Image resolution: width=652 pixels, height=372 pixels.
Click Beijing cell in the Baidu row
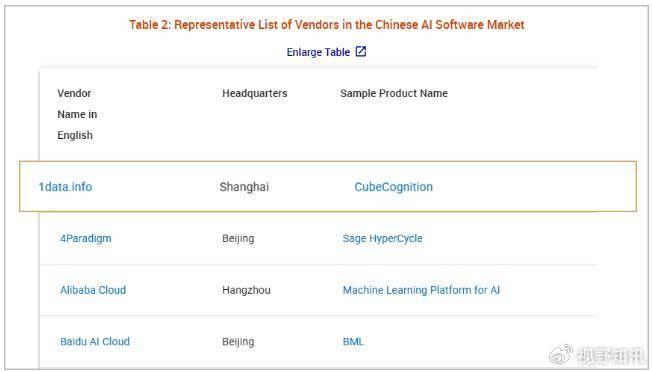[x=238, y=342]
